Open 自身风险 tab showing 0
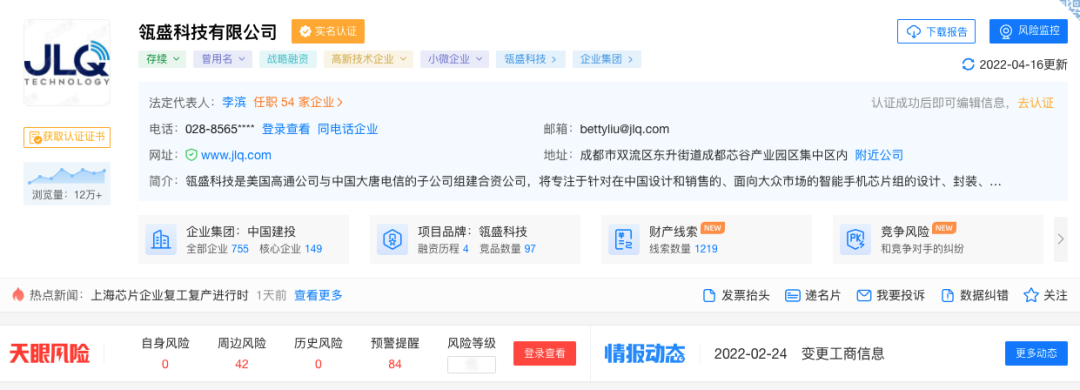This screenshot has width=1080, height=390. pos(165,353)
